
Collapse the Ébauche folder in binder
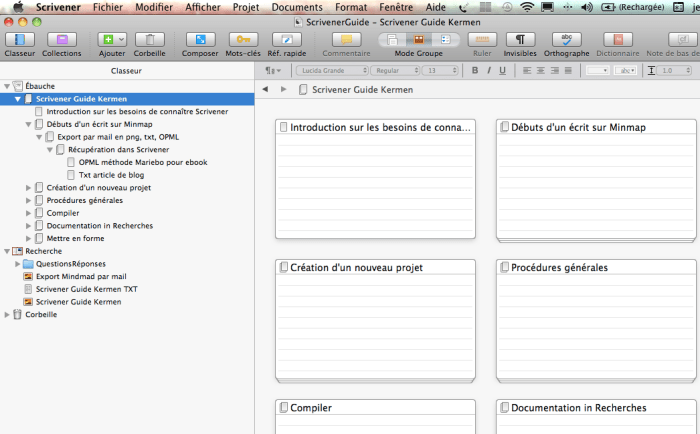(x=7, y=86)
